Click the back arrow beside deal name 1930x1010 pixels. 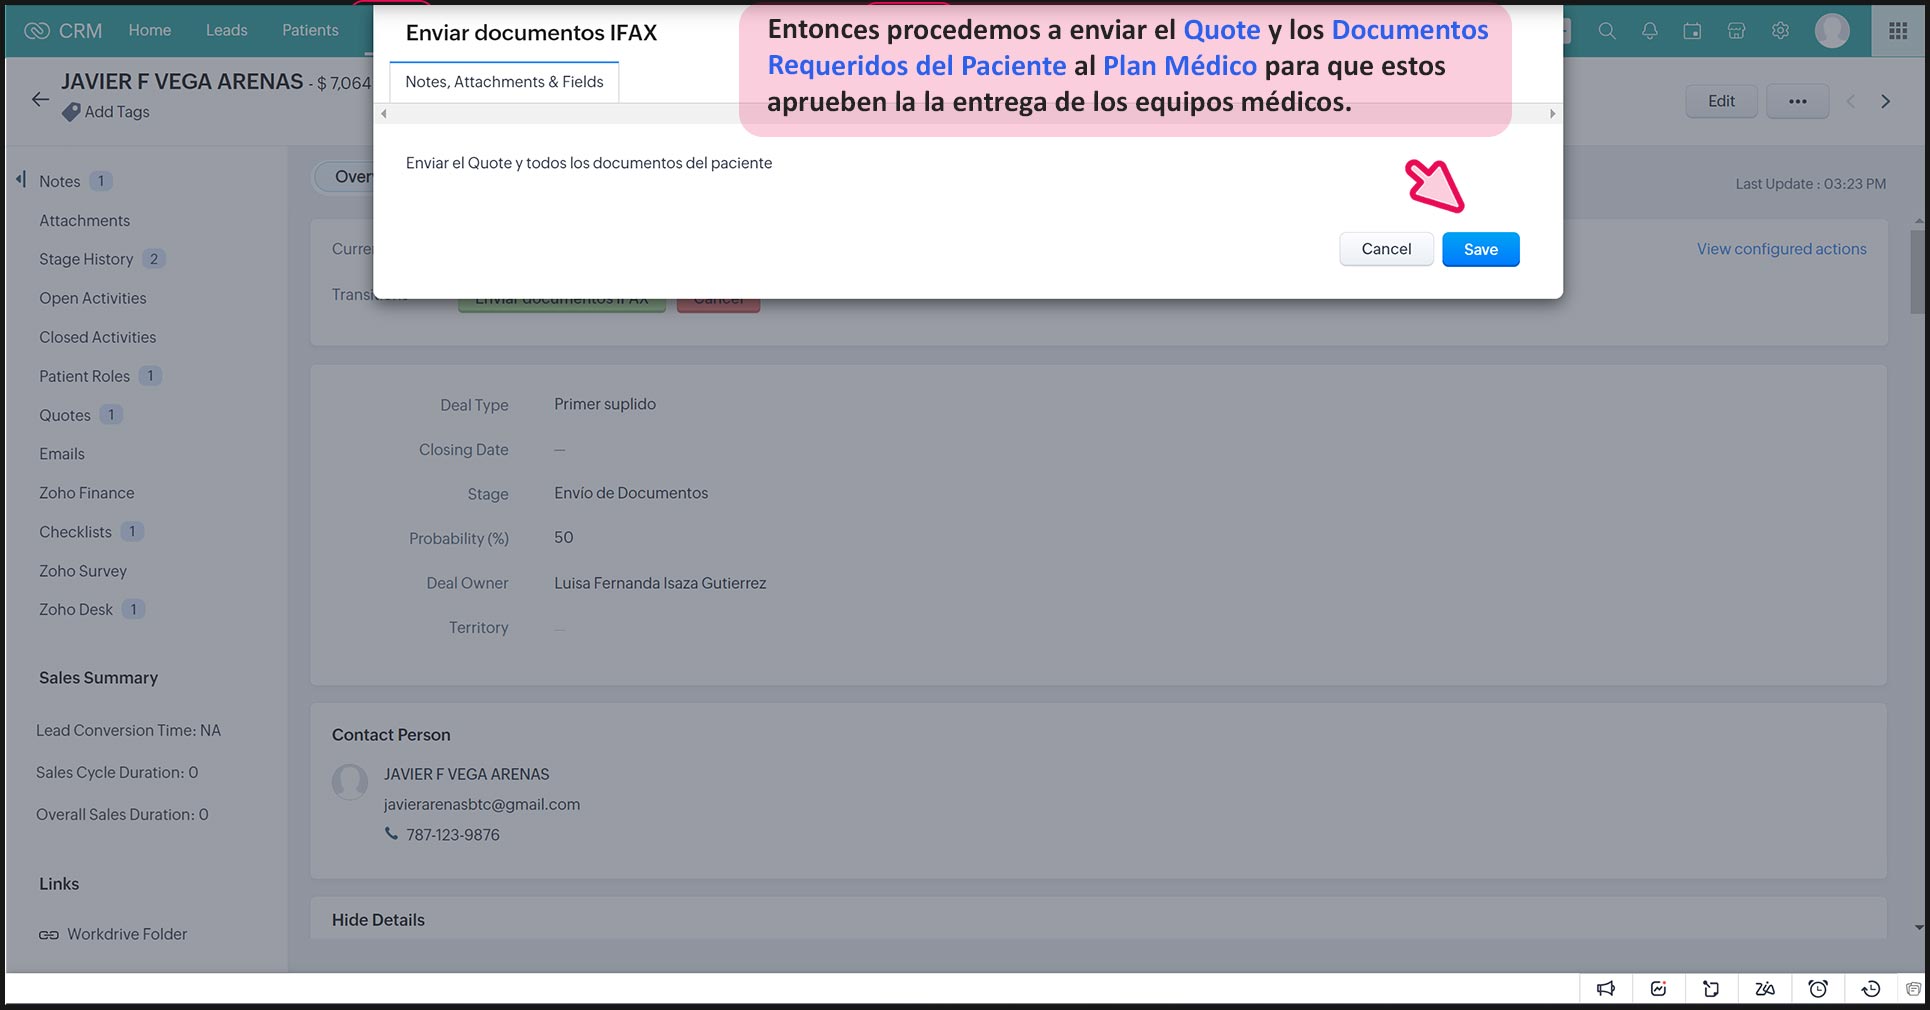pos(40,99)
